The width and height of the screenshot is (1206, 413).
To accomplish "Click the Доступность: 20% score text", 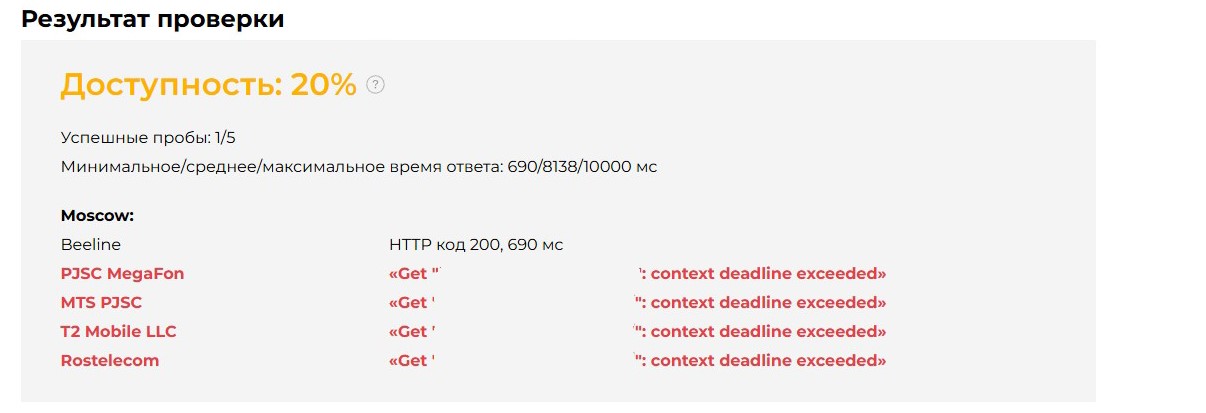I will [x=208, y=85].
